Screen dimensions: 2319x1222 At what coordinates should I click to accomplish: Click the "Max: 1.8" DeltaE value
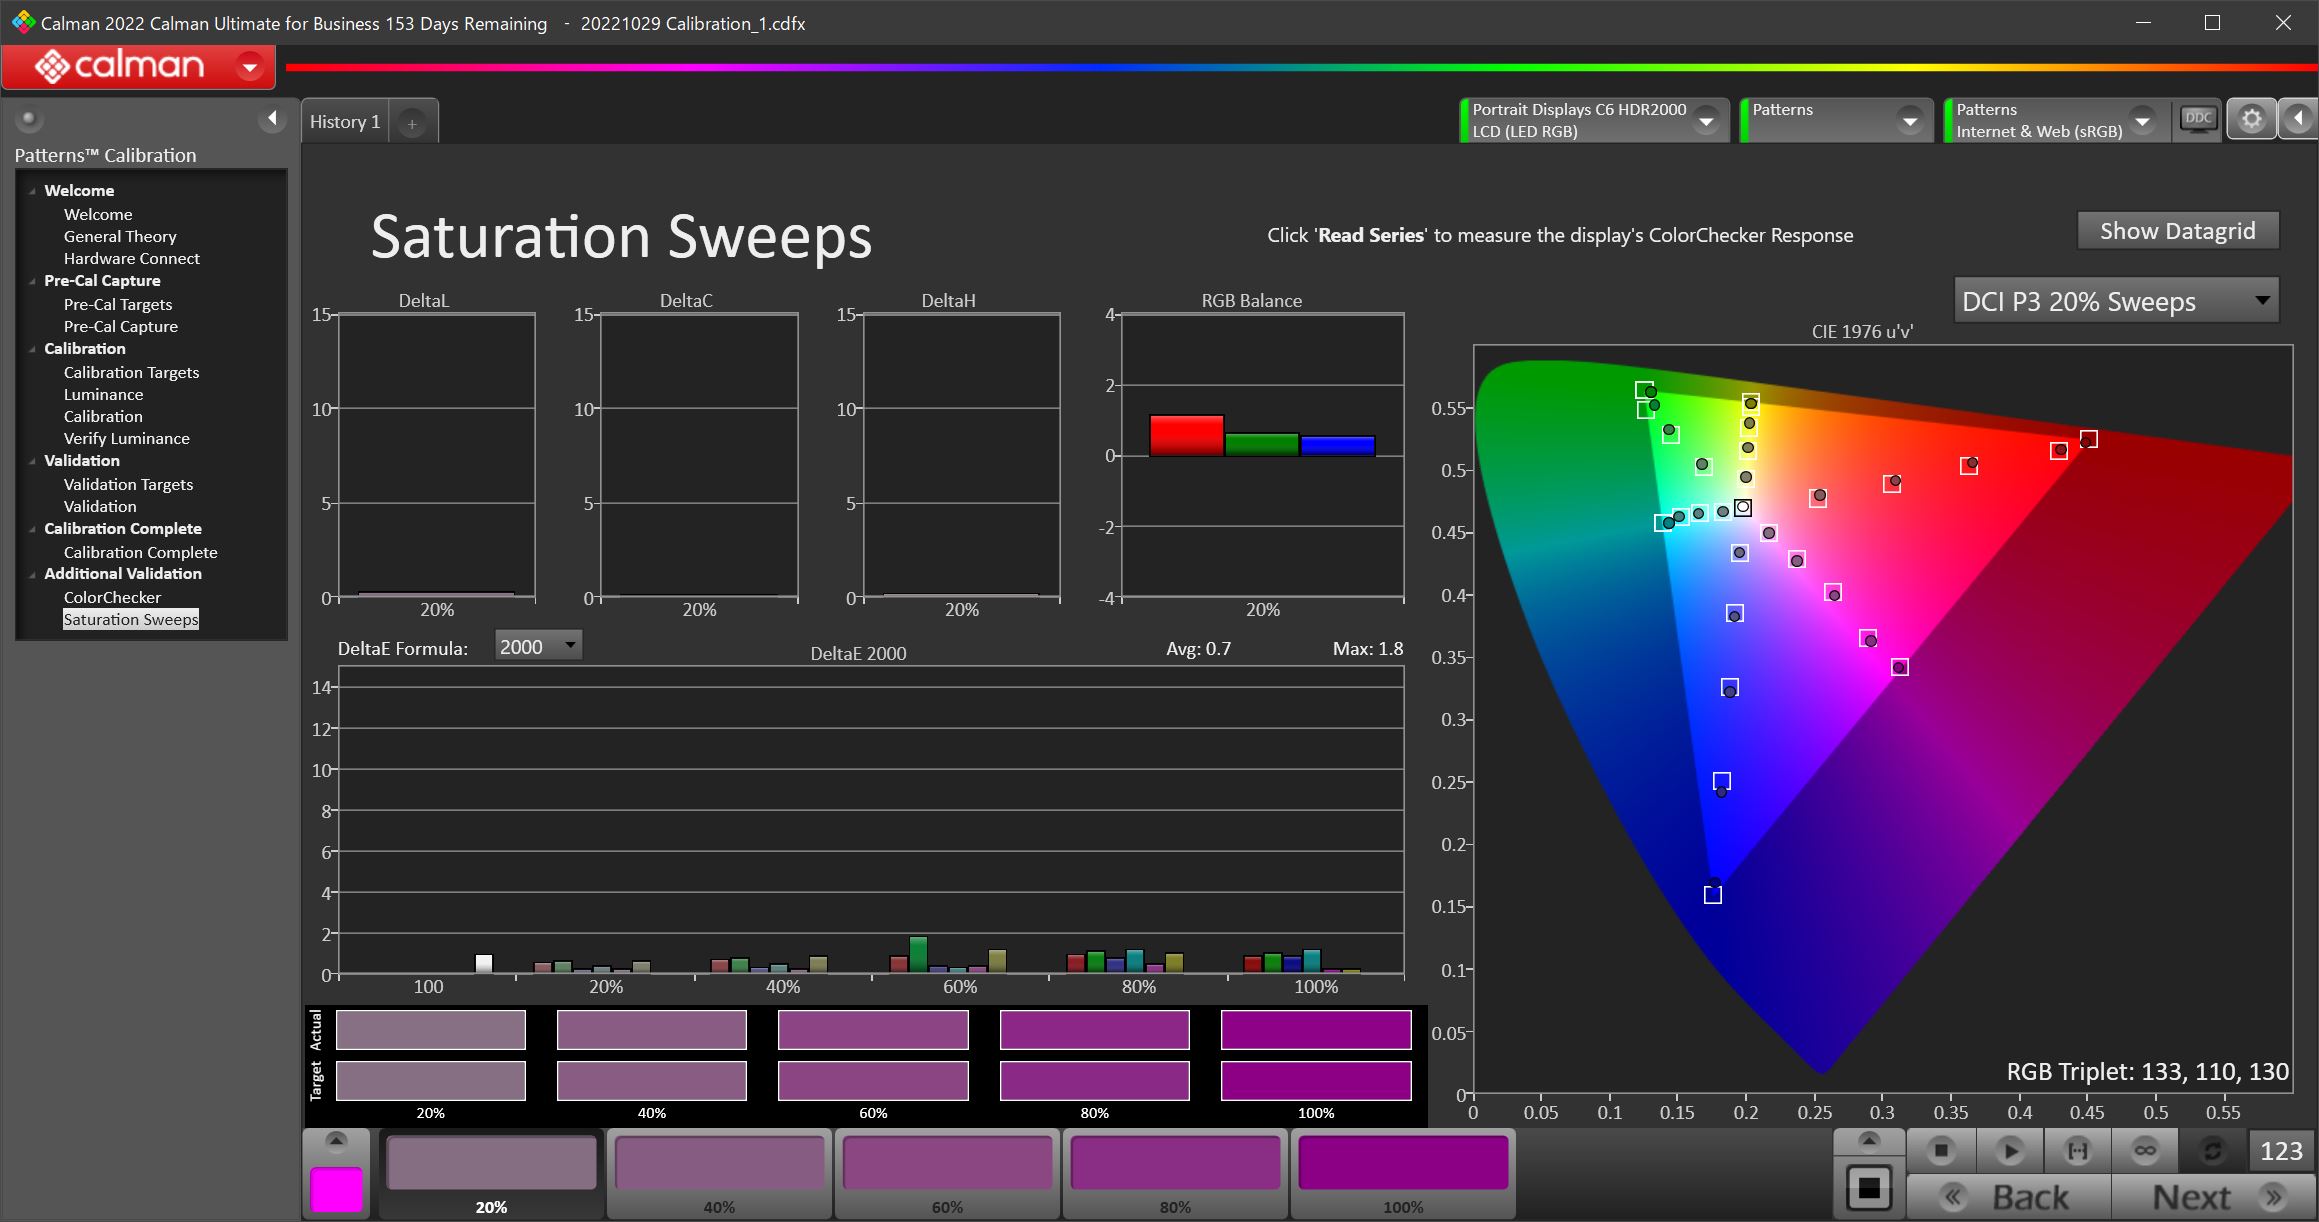1367,649
